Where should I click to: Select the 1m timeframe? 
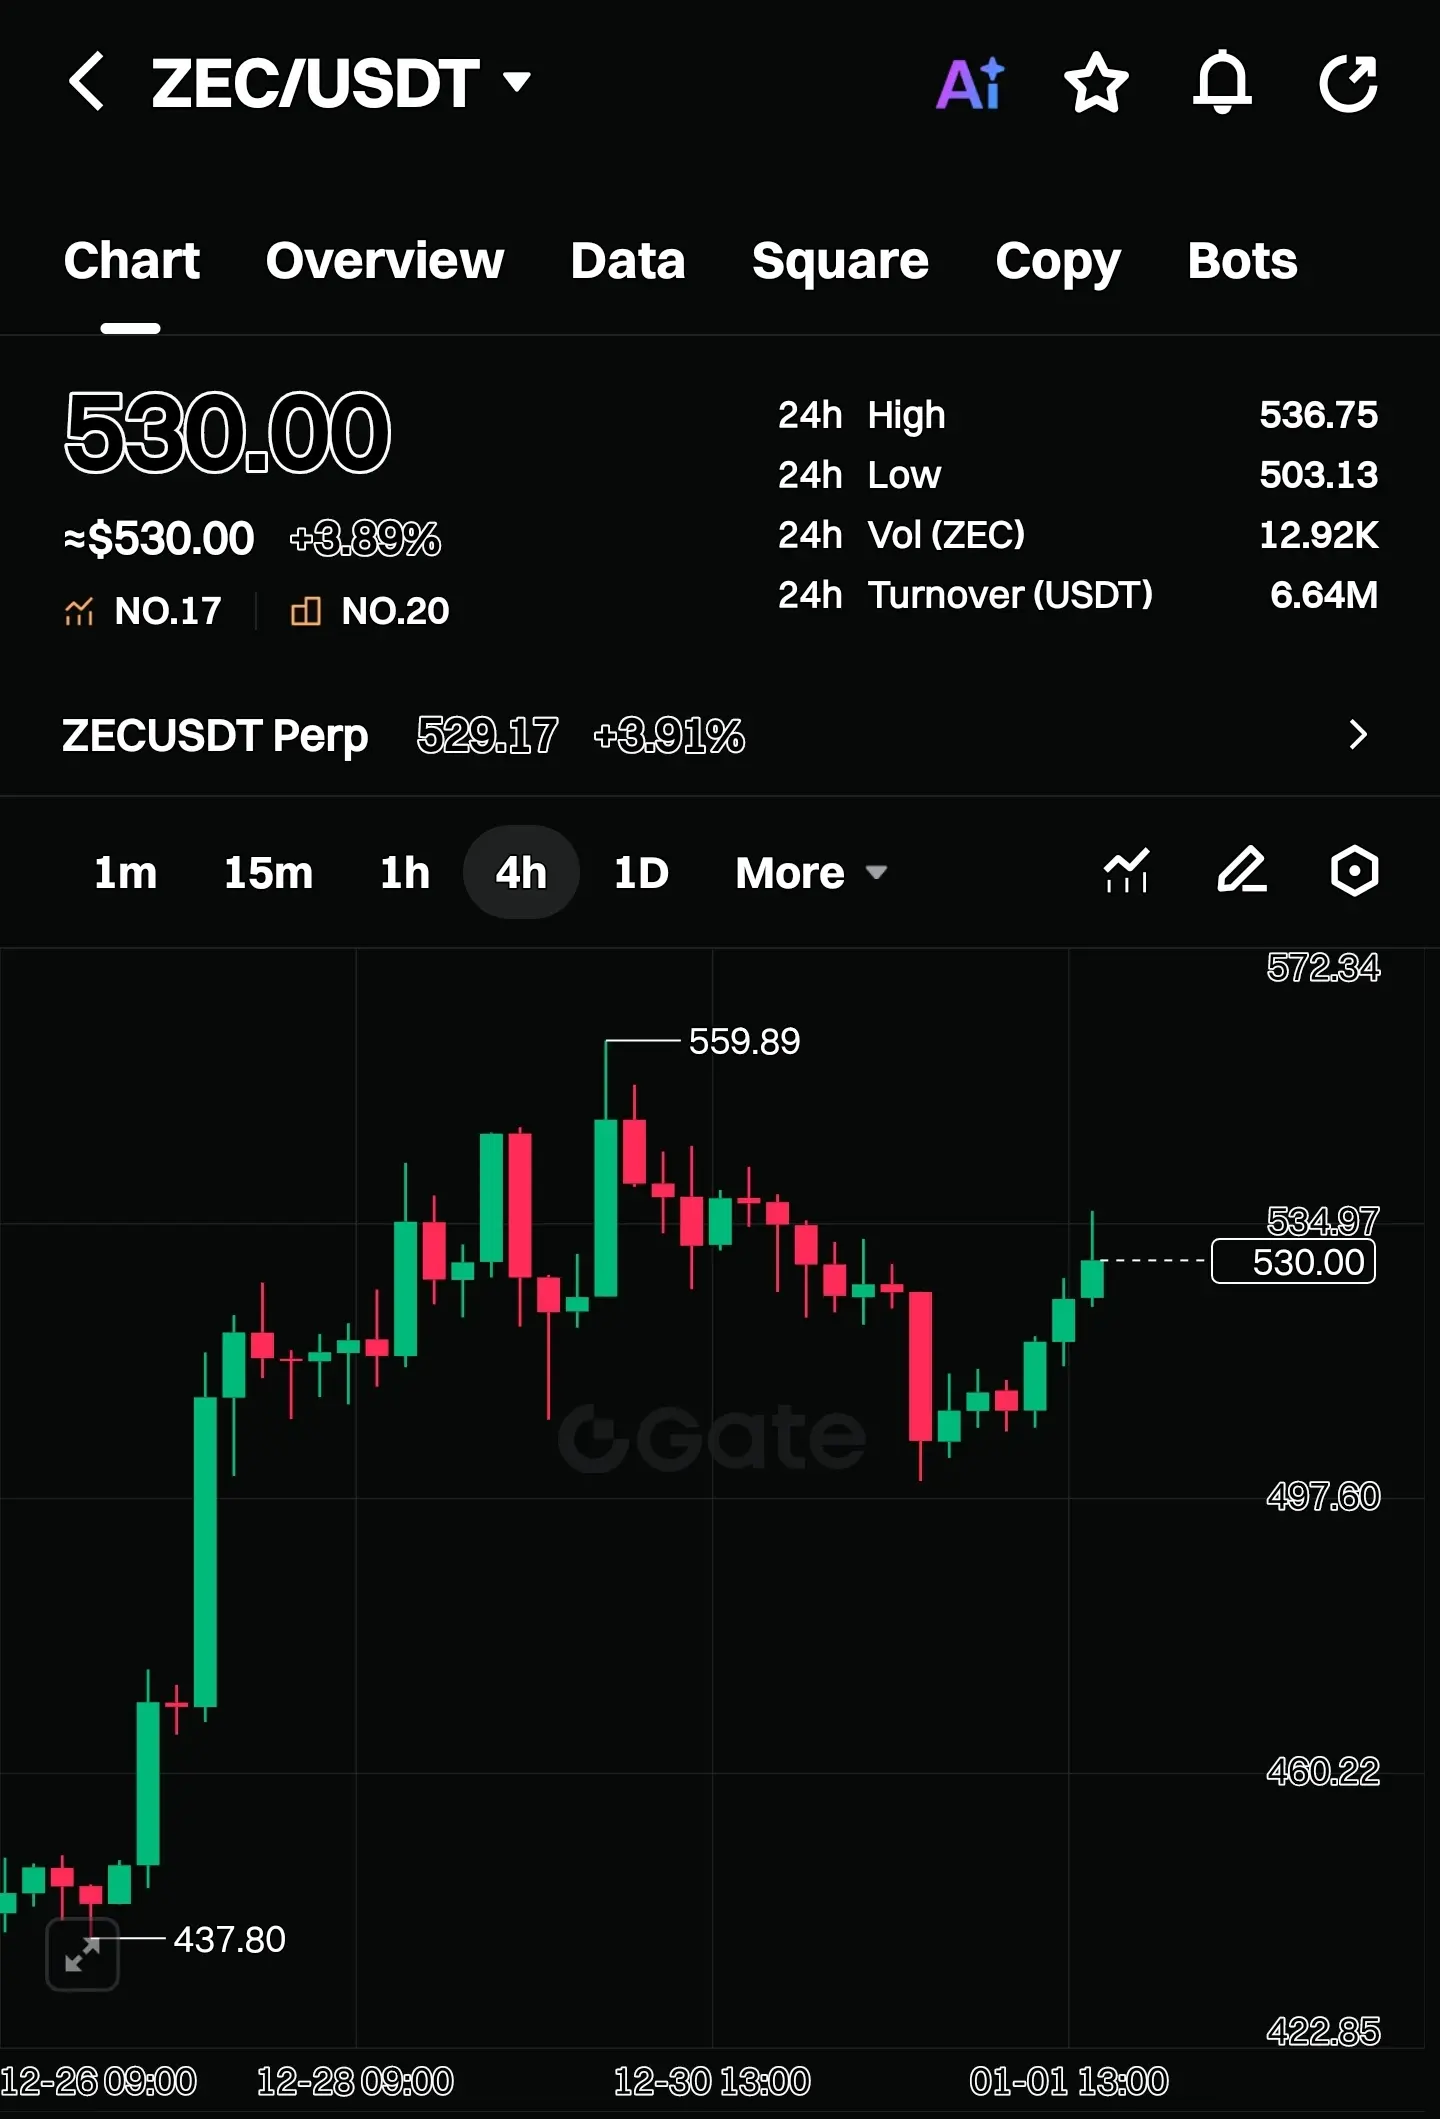[125, 873]
